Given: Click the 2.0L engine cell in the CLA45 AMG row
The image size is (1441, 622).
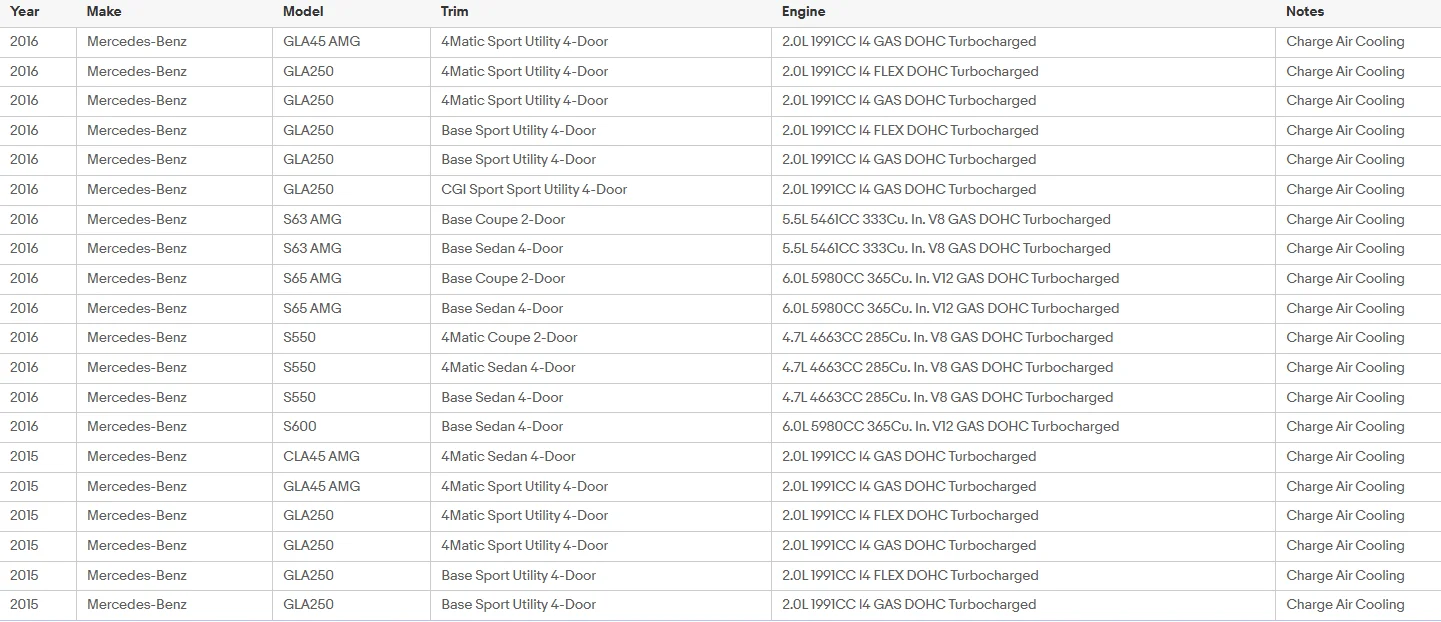Looking at the screenshot, I should coord(909,456).
